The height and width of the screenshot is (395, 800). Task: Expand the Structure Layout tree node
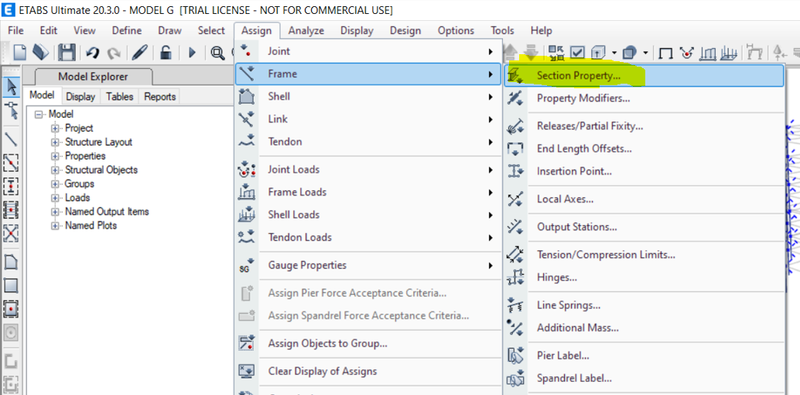point(55,142)
